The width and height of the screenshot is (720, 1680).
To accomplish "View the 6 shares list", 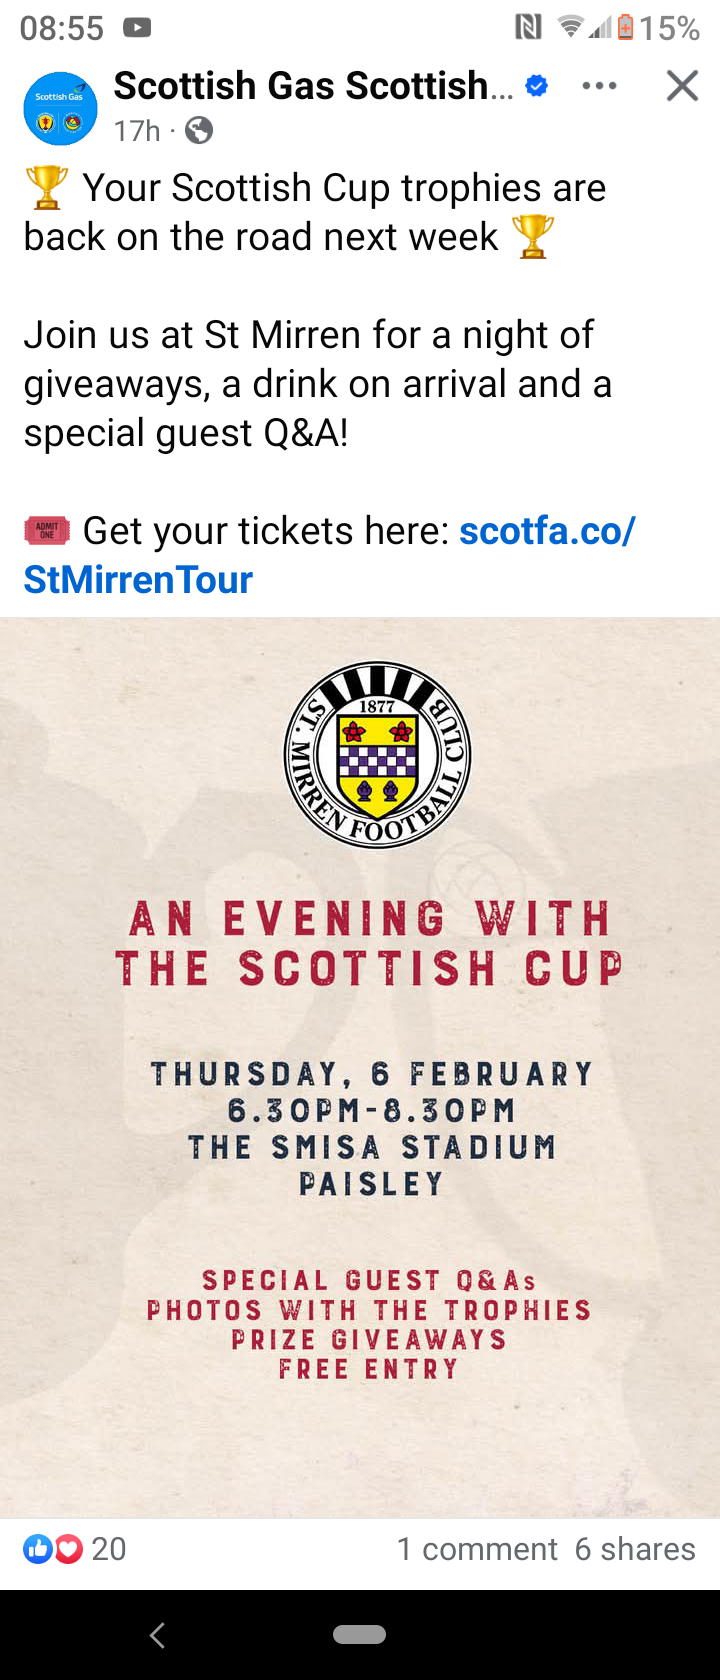I will [635, 1549].
